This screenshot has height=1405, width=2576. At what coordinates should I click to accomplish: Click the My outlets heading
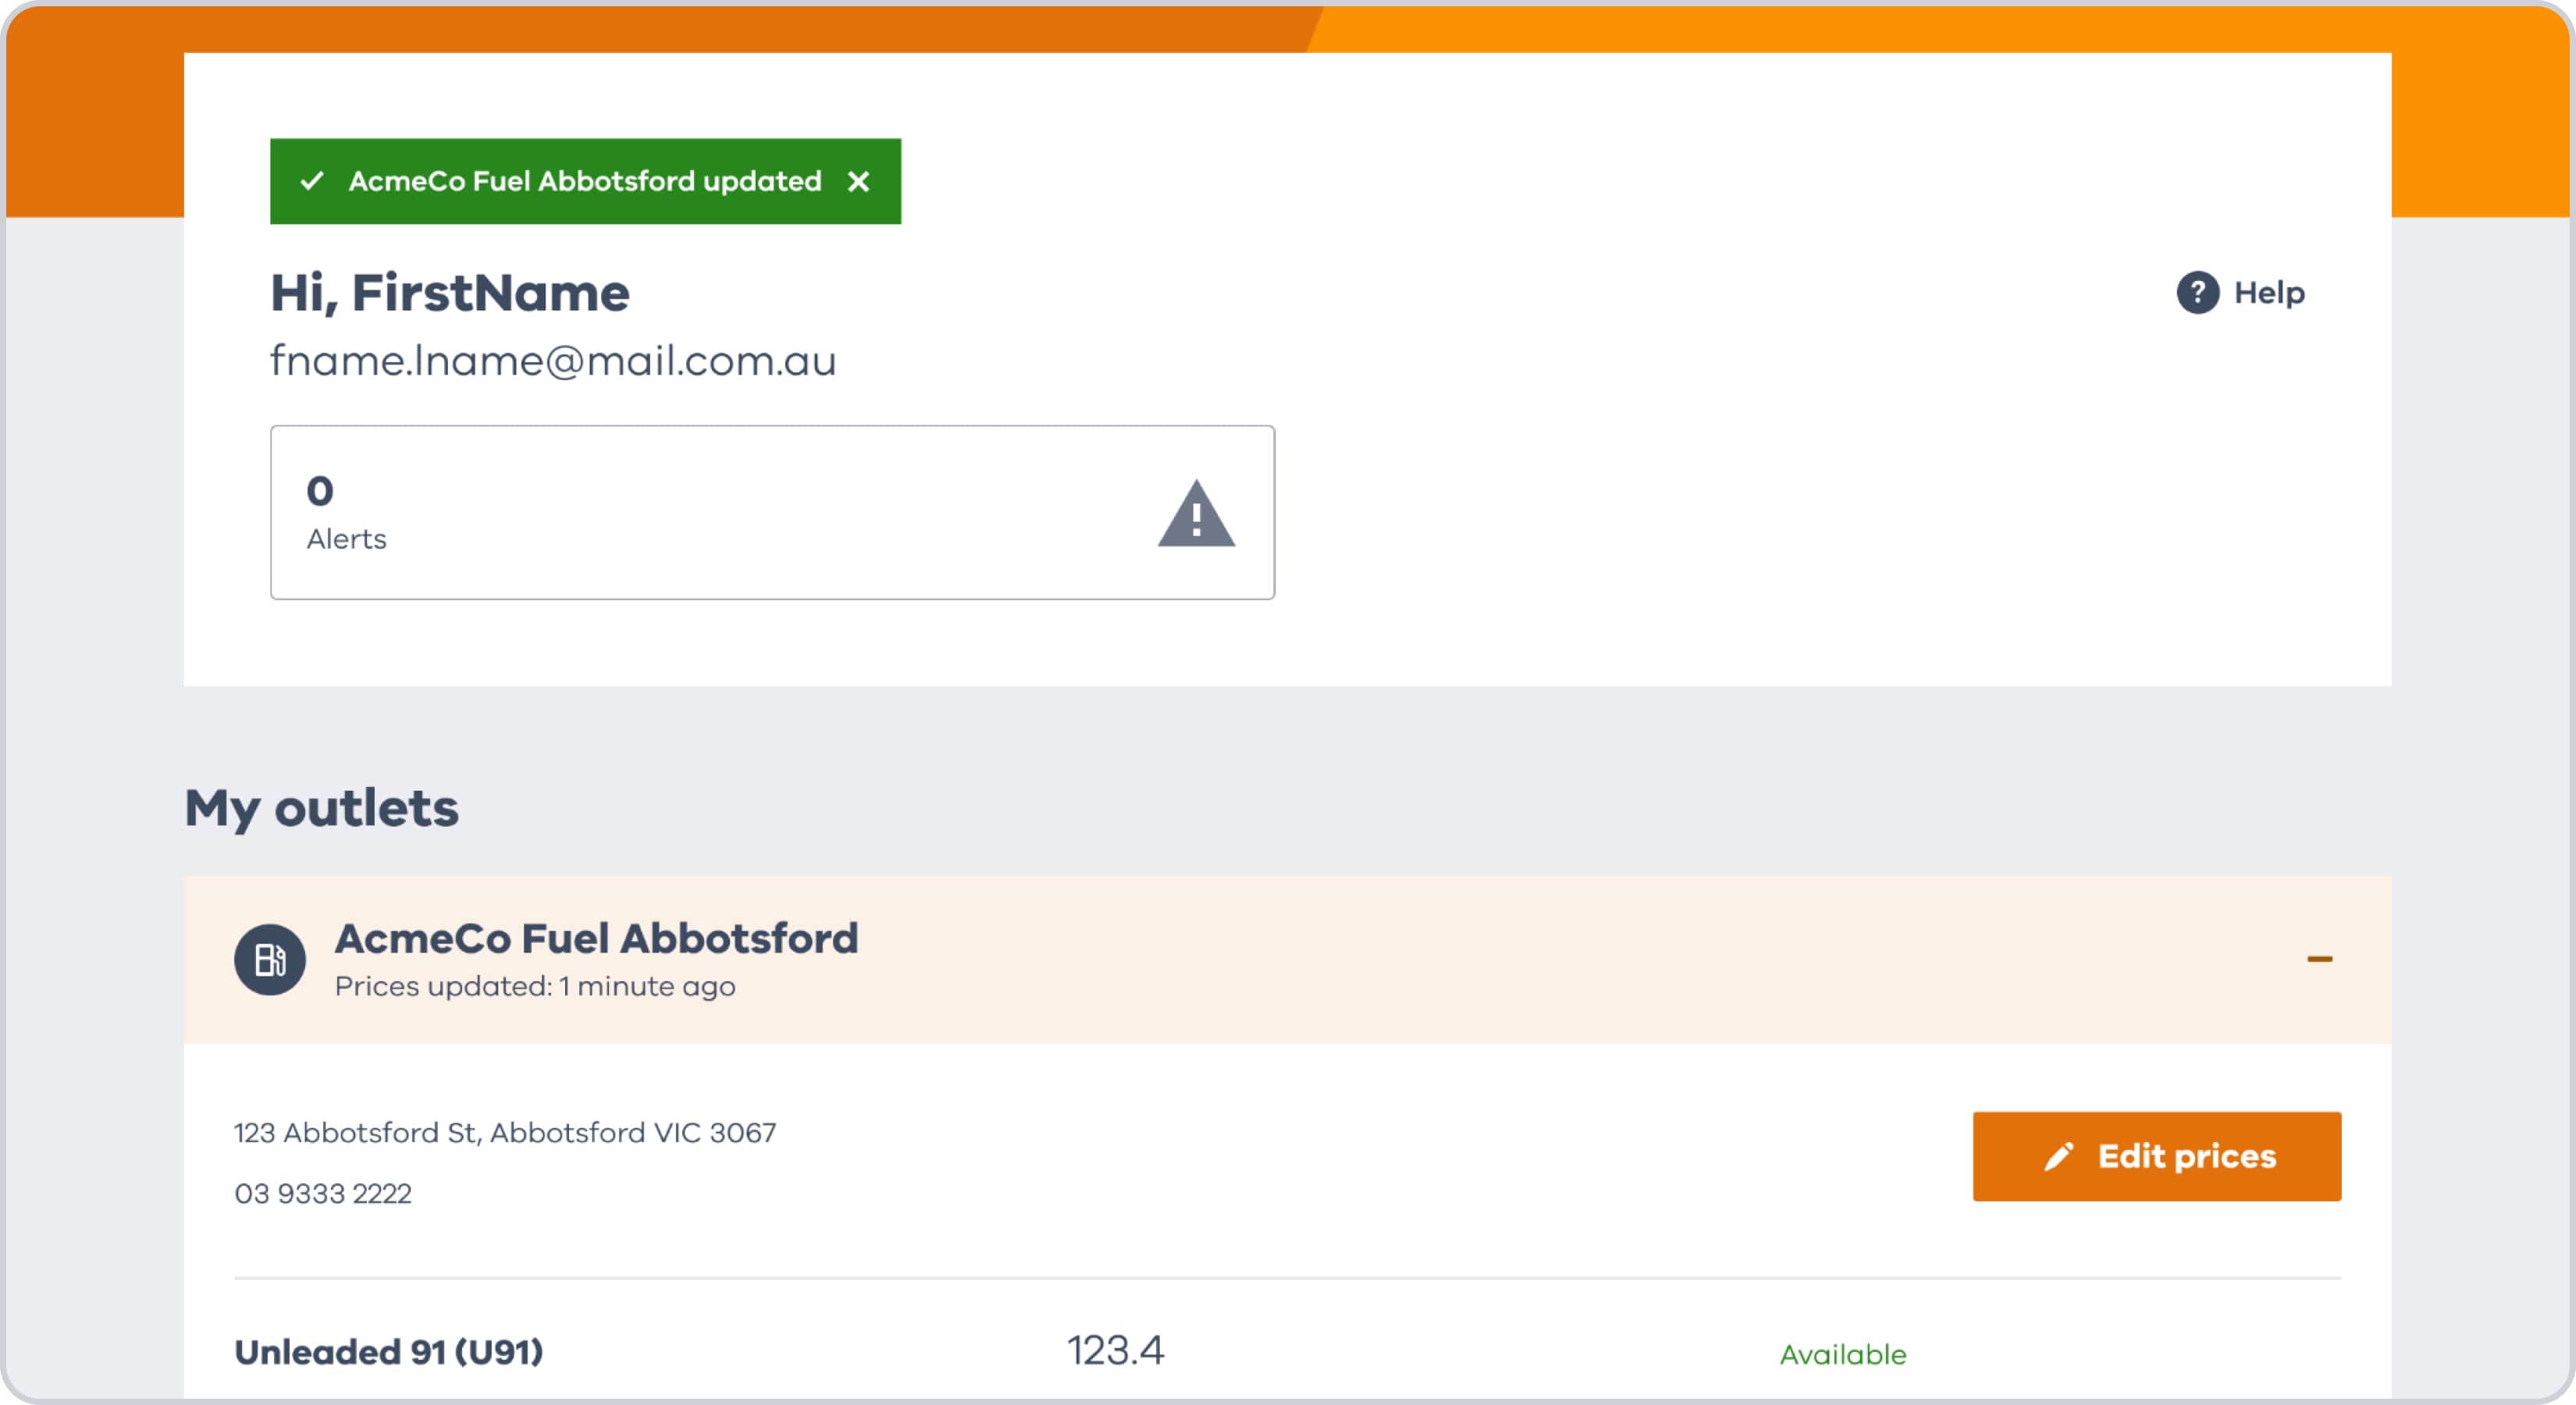point(321,808)
